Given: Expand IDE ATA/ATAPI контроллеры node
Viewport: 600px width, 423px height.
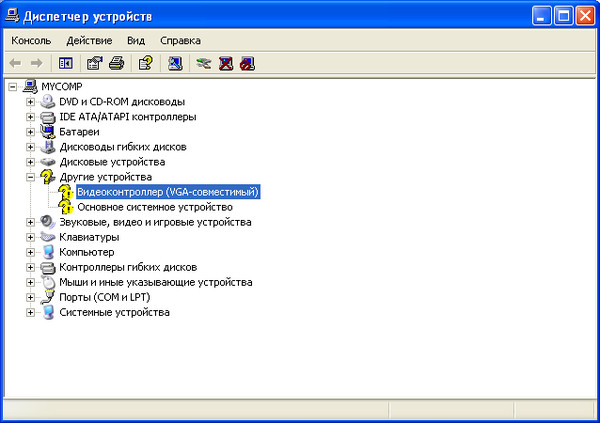Looking at the screenshot, I should click(30, 117).
